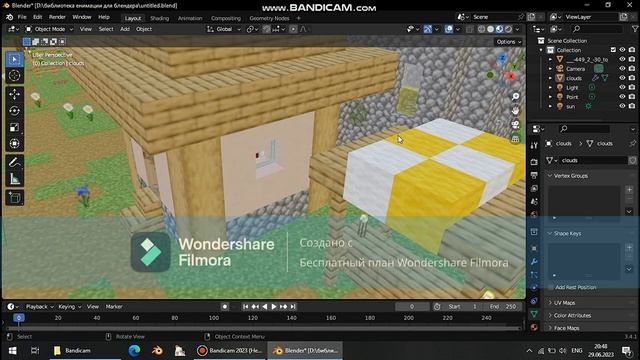
Task: Open the Output properties tab
Action: [x=534, y=175]
